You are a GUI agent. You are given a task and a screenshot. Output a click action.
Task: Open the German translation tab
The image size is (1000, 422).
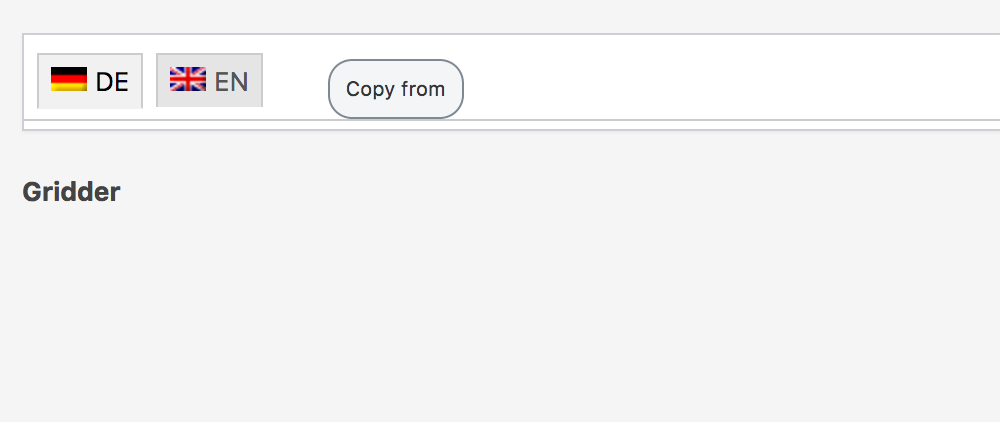coord(90,81)
